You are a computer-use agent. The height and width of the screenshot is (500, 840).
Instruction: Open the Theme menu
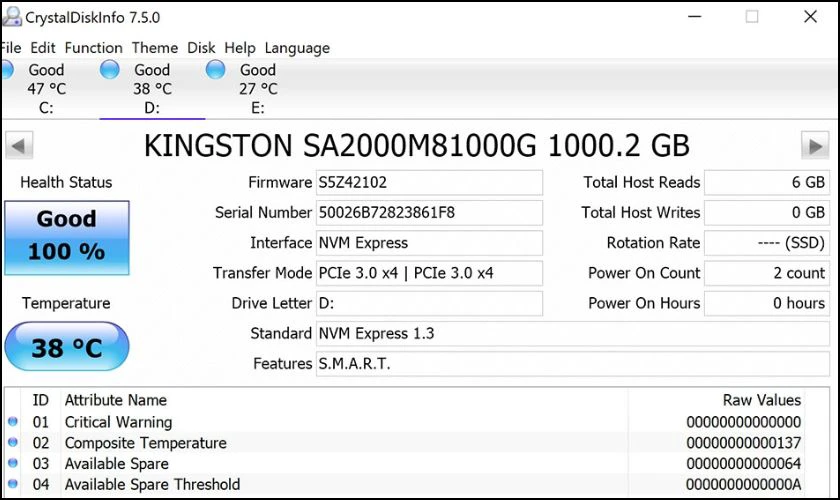(155, 48)
